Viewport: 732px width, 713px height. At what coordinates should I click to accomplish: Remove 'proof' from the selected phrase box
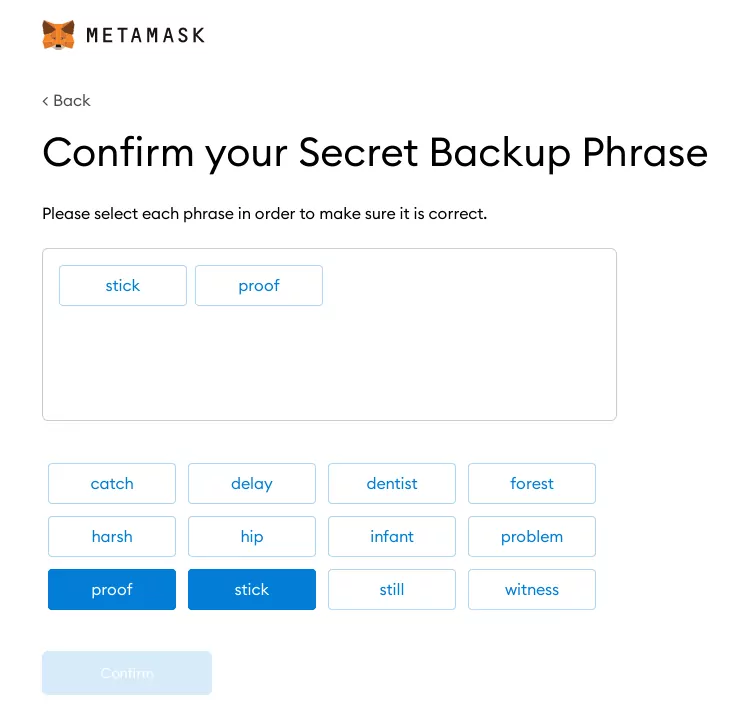[x=259, y=286]
